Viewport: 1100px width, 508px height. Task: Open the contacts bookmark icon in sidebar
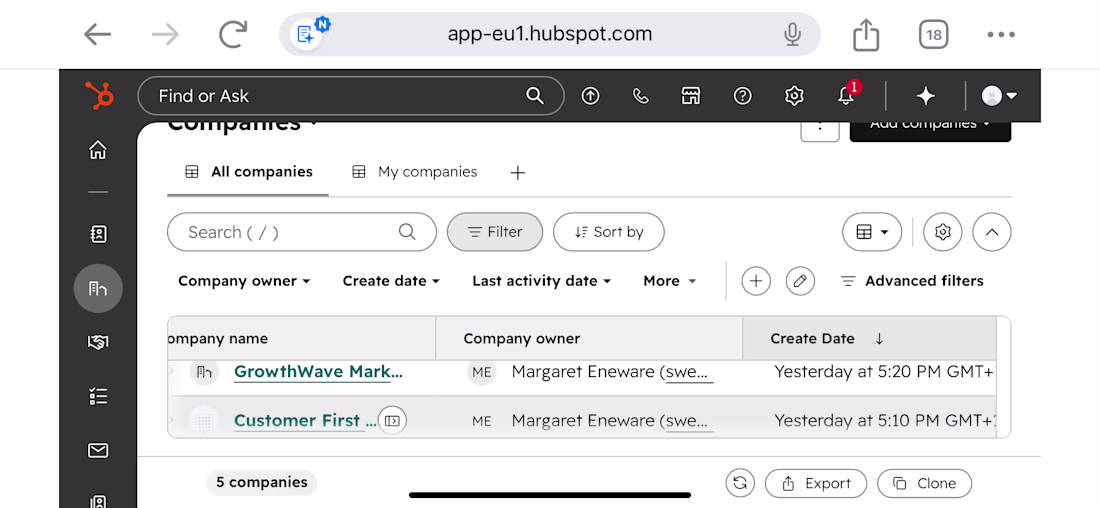(x=98, y=234)
